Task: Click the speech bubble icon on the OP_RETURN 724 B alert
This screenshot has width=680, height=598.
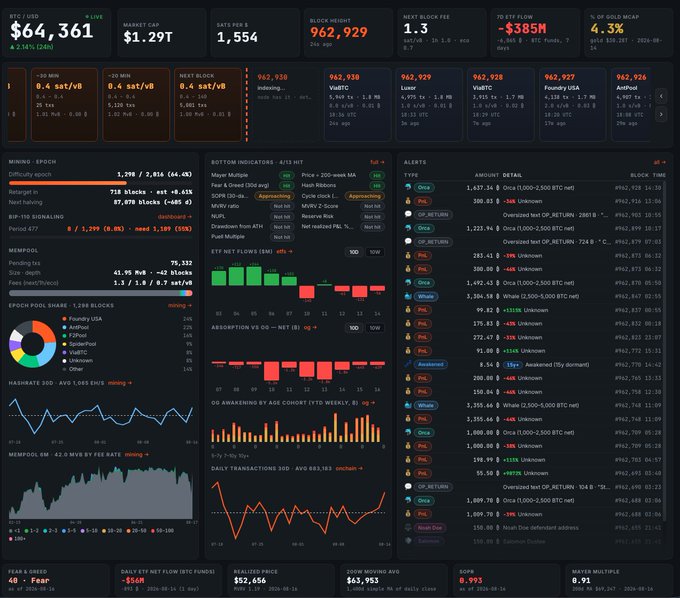Action: [x=408, y=241]
